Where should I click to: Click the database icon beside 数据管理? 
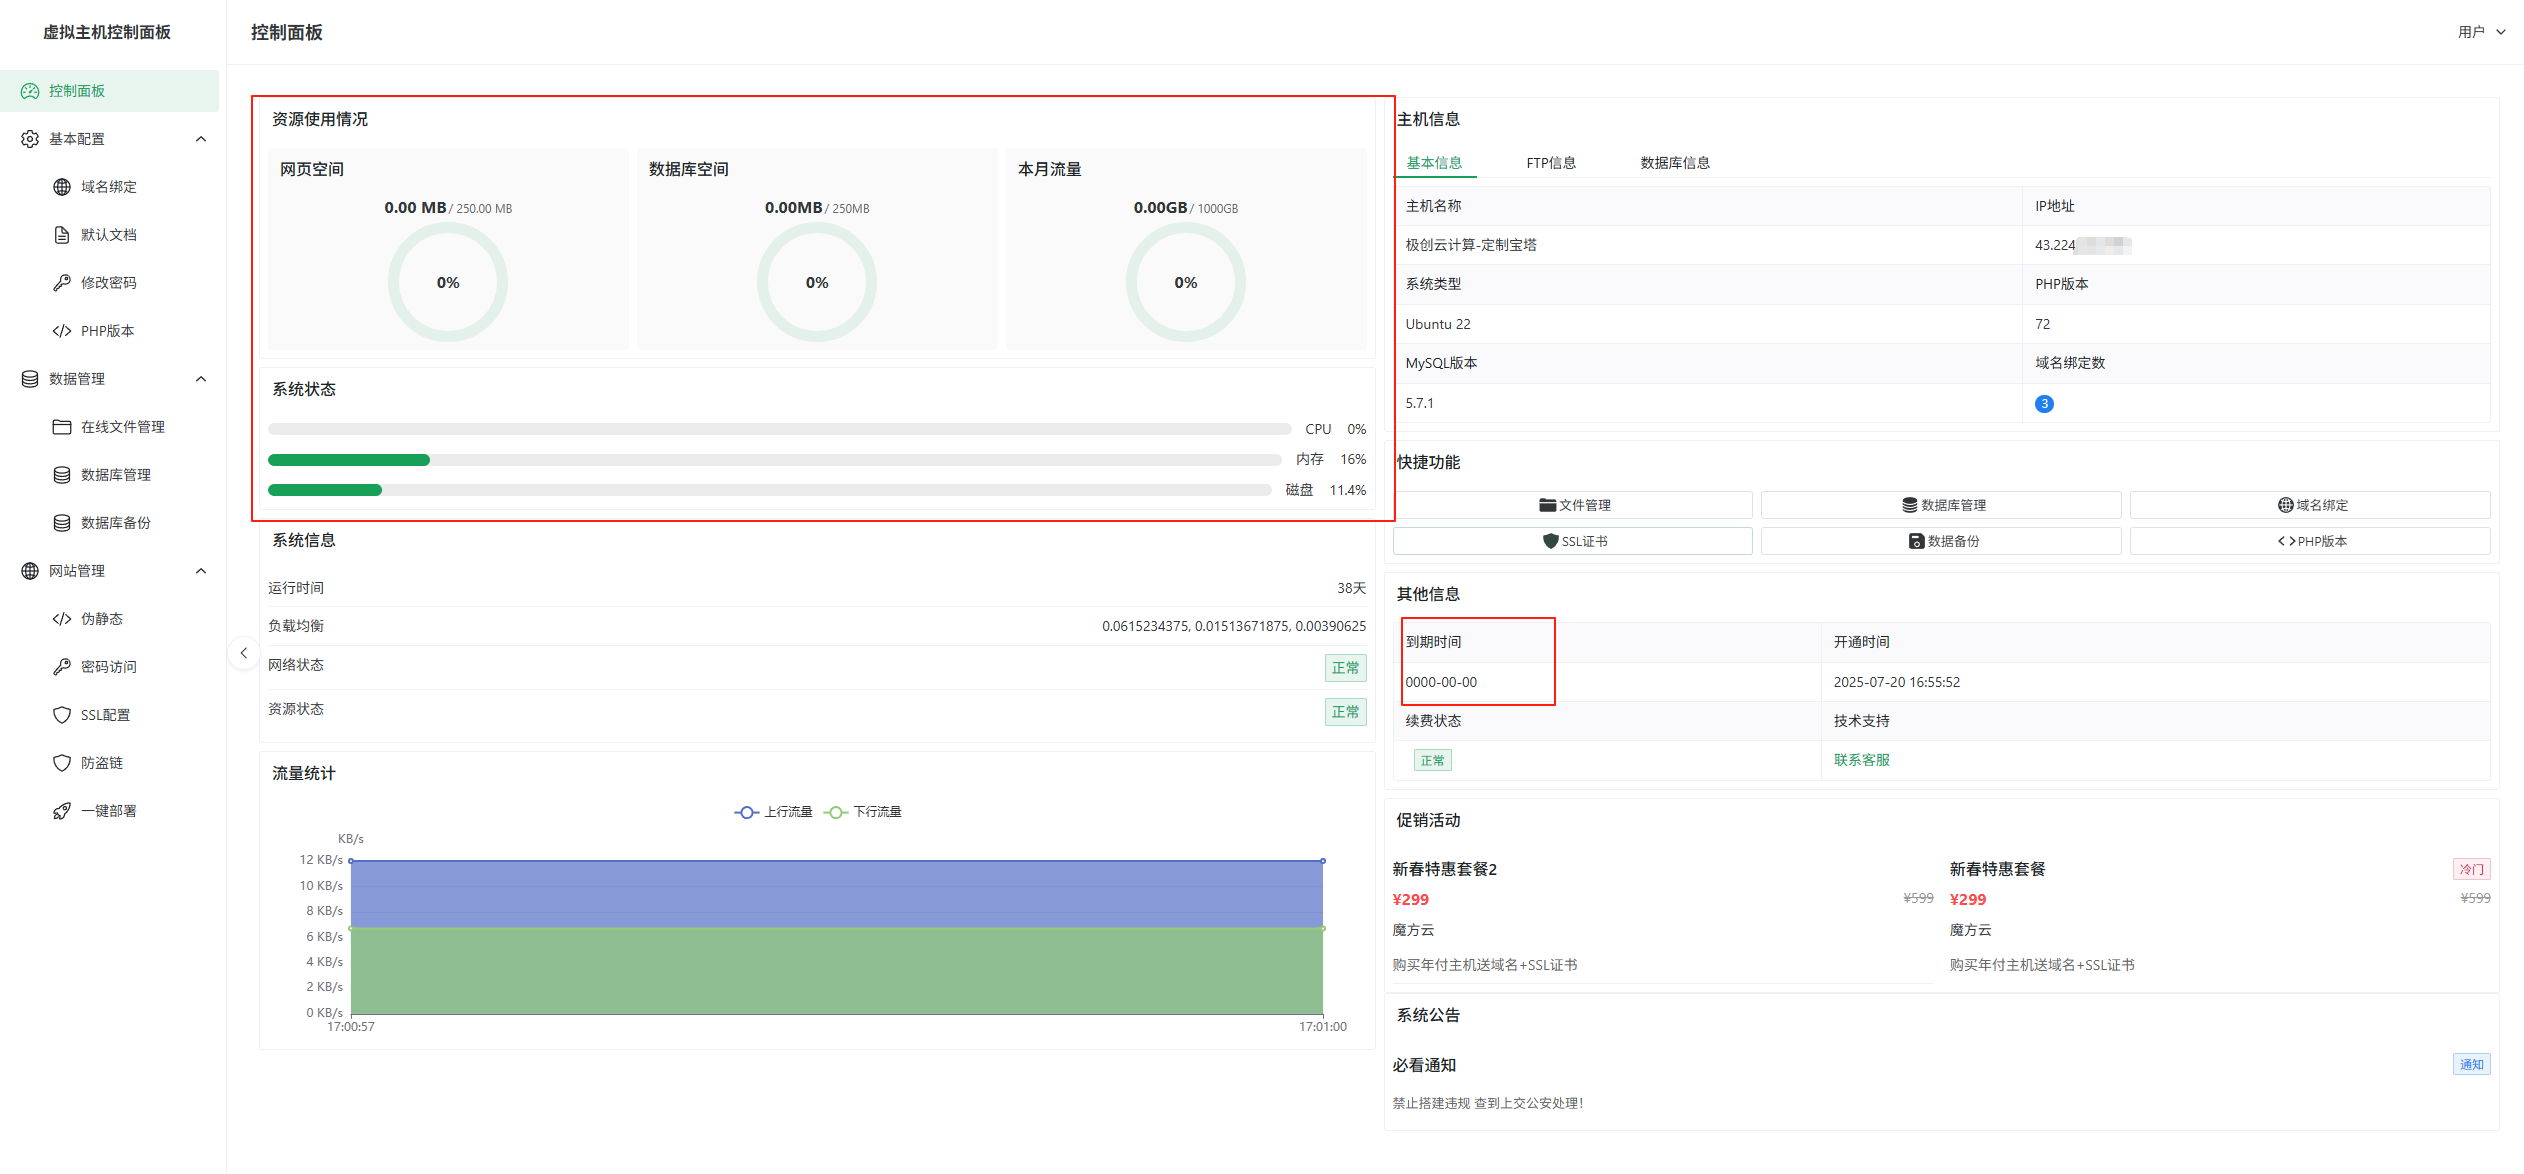tap(30, 379)
